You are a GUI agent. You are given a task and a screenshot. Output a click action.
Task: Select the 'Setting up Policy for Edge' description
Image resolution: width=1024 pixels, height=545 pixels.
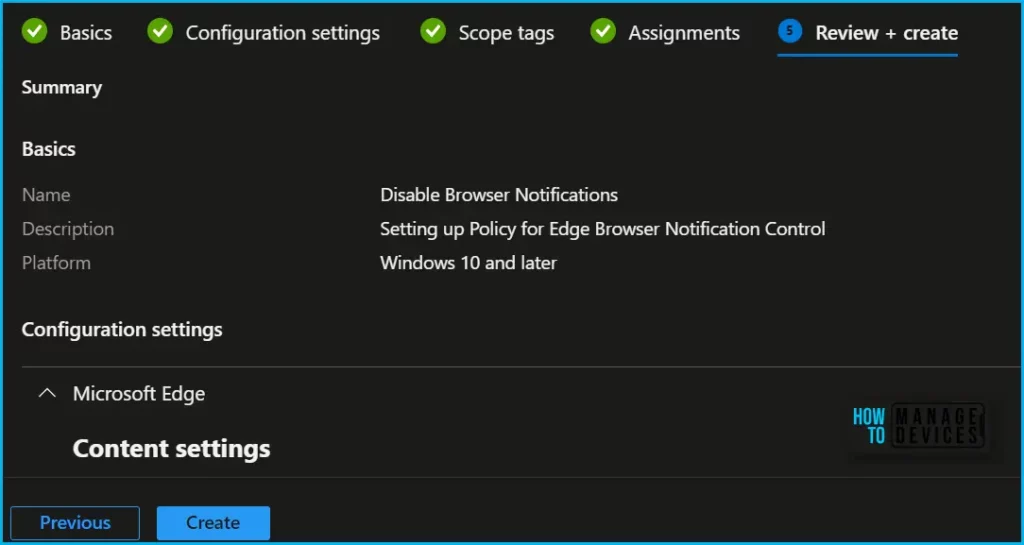point(603,229)
